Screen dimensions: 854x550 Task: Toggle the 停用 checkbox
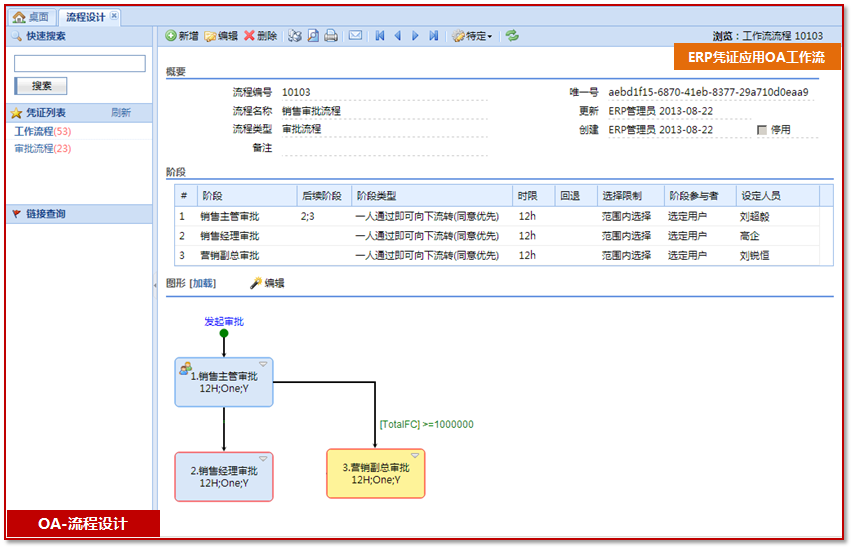[762, 130]
